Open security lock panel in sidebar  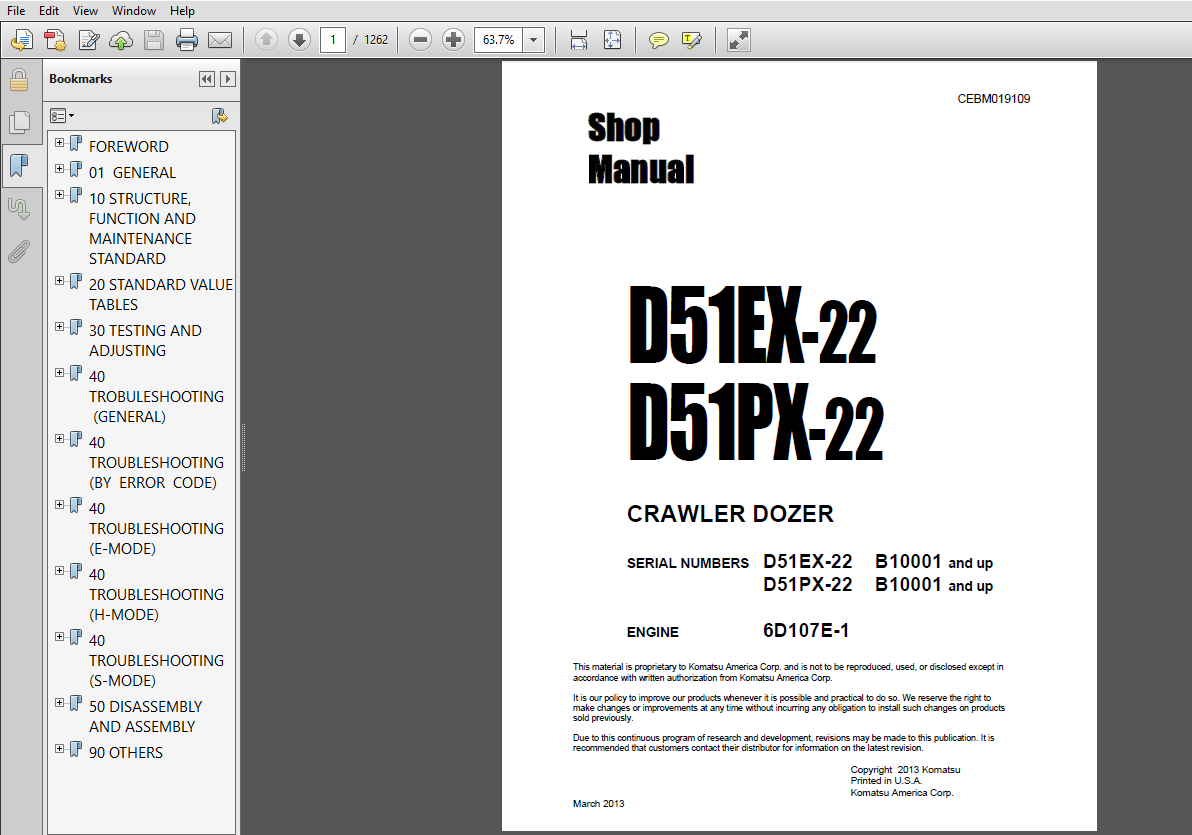coord(19,80)
